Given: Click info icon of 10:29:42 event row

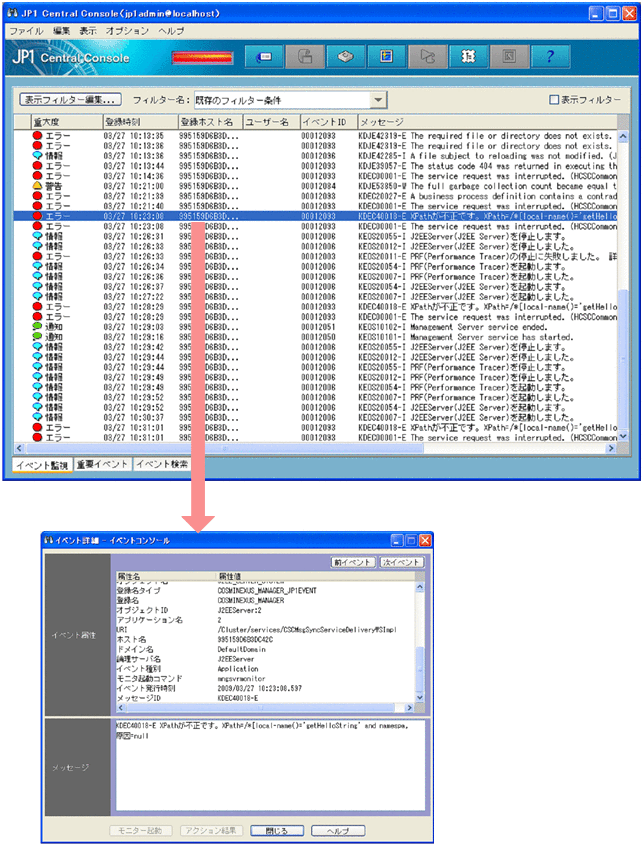Looking at the screenshot, I should pos(37,347).
